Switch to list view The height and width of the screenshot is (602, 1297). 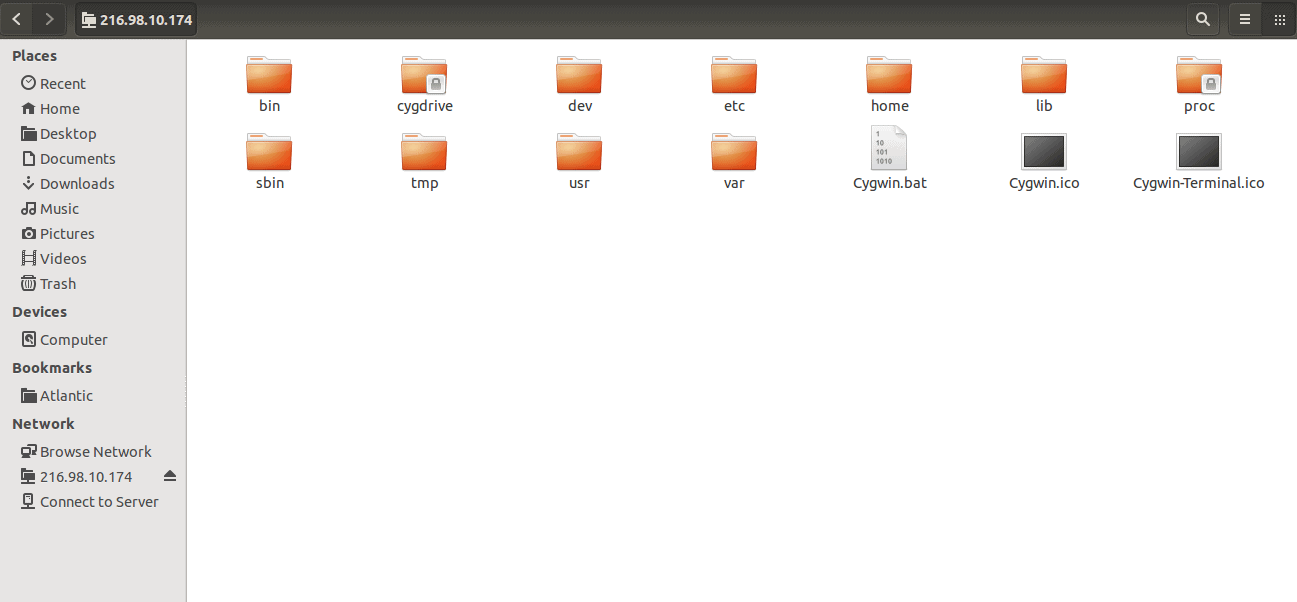coord(1245,19)
